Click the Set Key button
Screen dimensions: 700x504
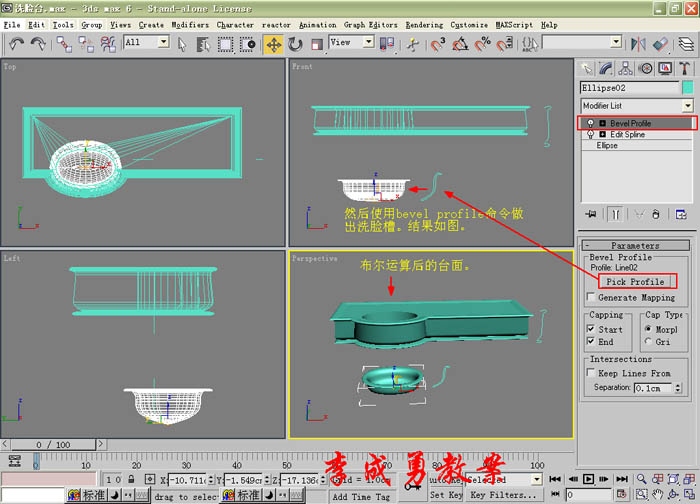click(x=446, y=495)
